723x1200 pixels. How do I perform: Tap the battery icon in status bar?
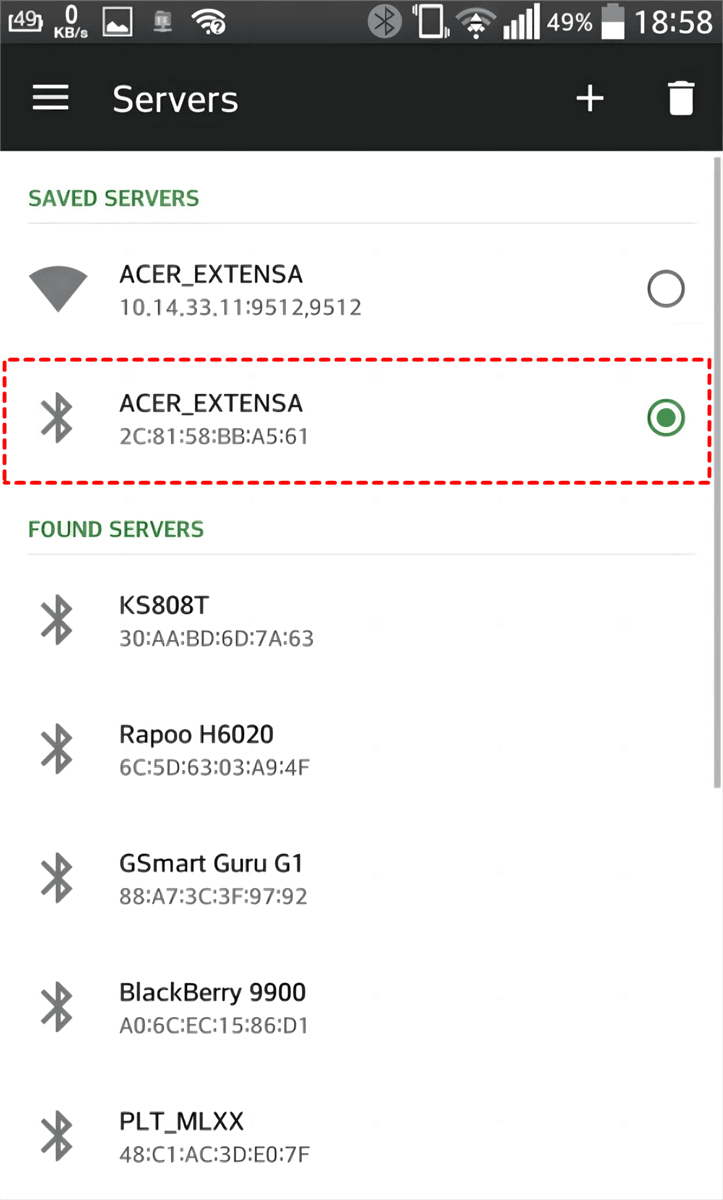(x=613, y=21)
